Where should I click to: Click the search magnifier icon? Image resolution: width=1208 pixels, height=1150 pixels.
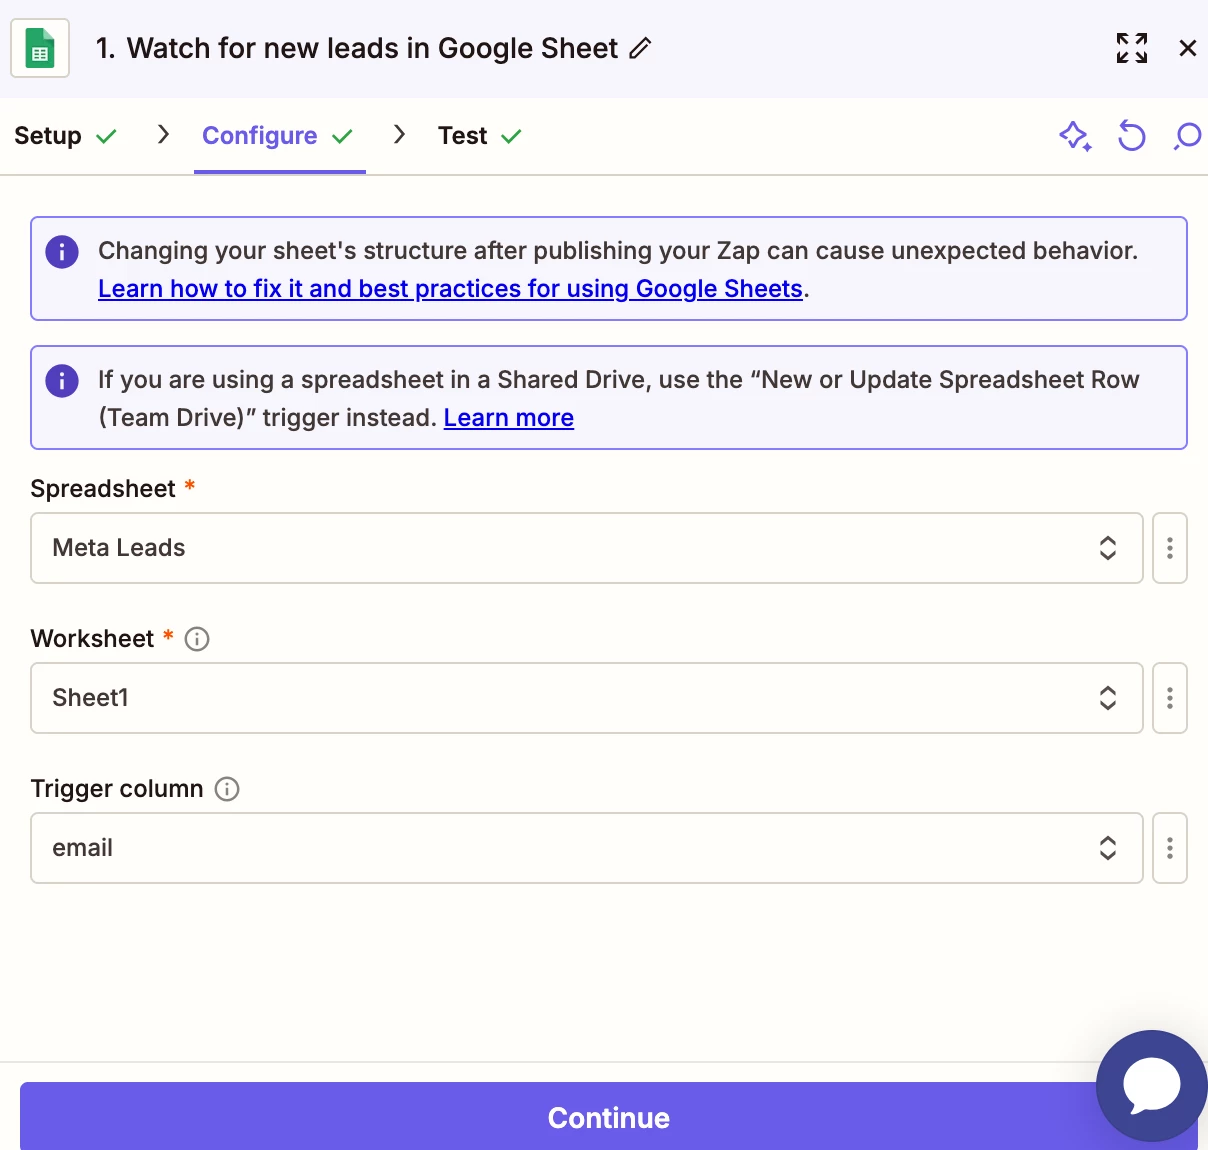click(1187, 136)
